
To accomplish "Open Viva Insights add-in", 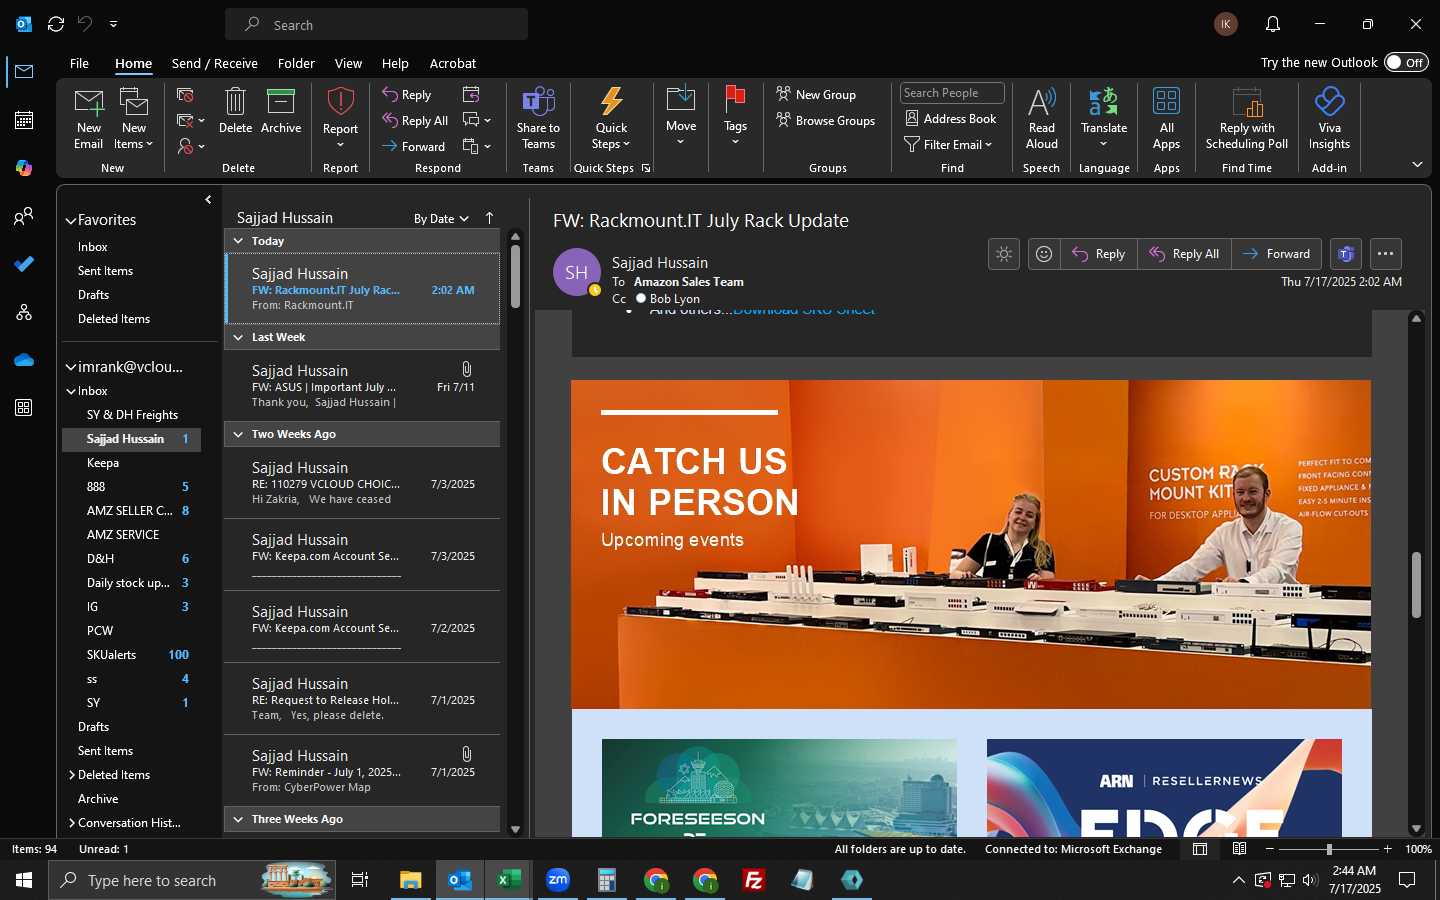I will (1329, 119).
